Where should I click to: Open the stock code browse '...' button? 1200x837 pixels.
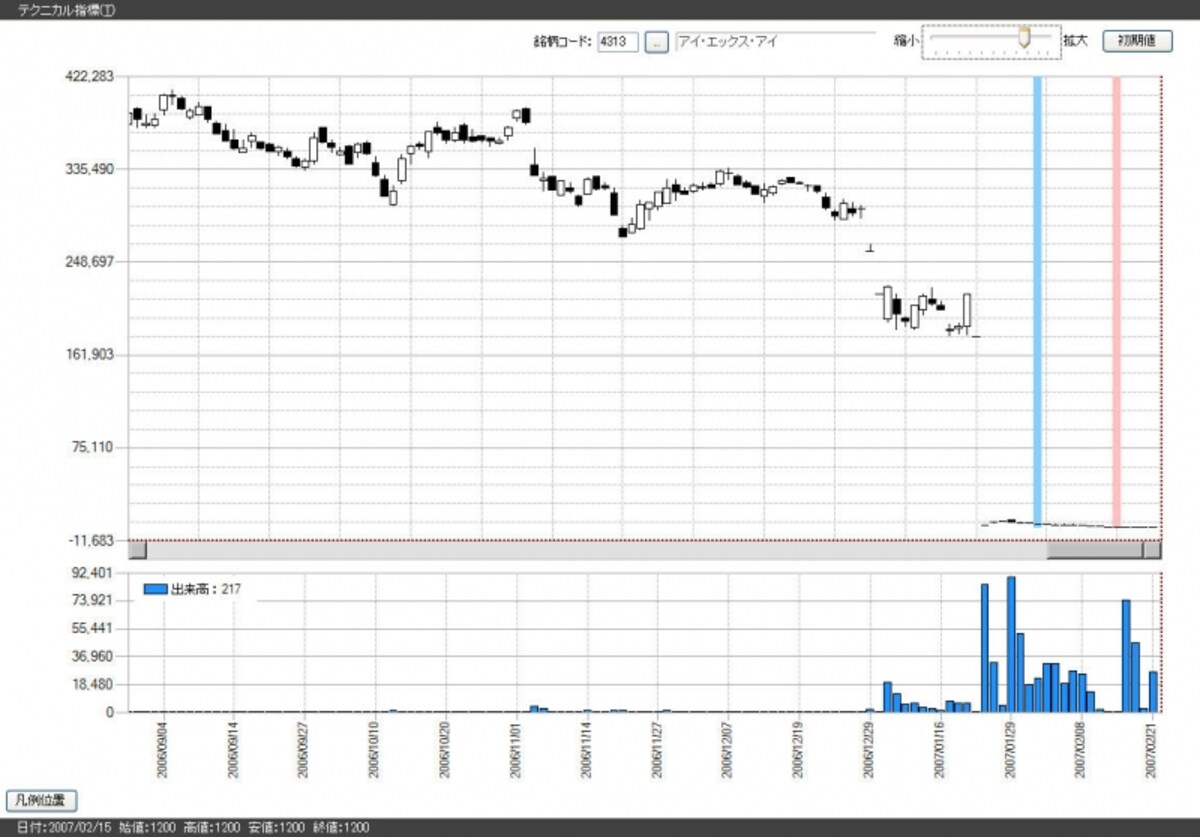[656, 42]
